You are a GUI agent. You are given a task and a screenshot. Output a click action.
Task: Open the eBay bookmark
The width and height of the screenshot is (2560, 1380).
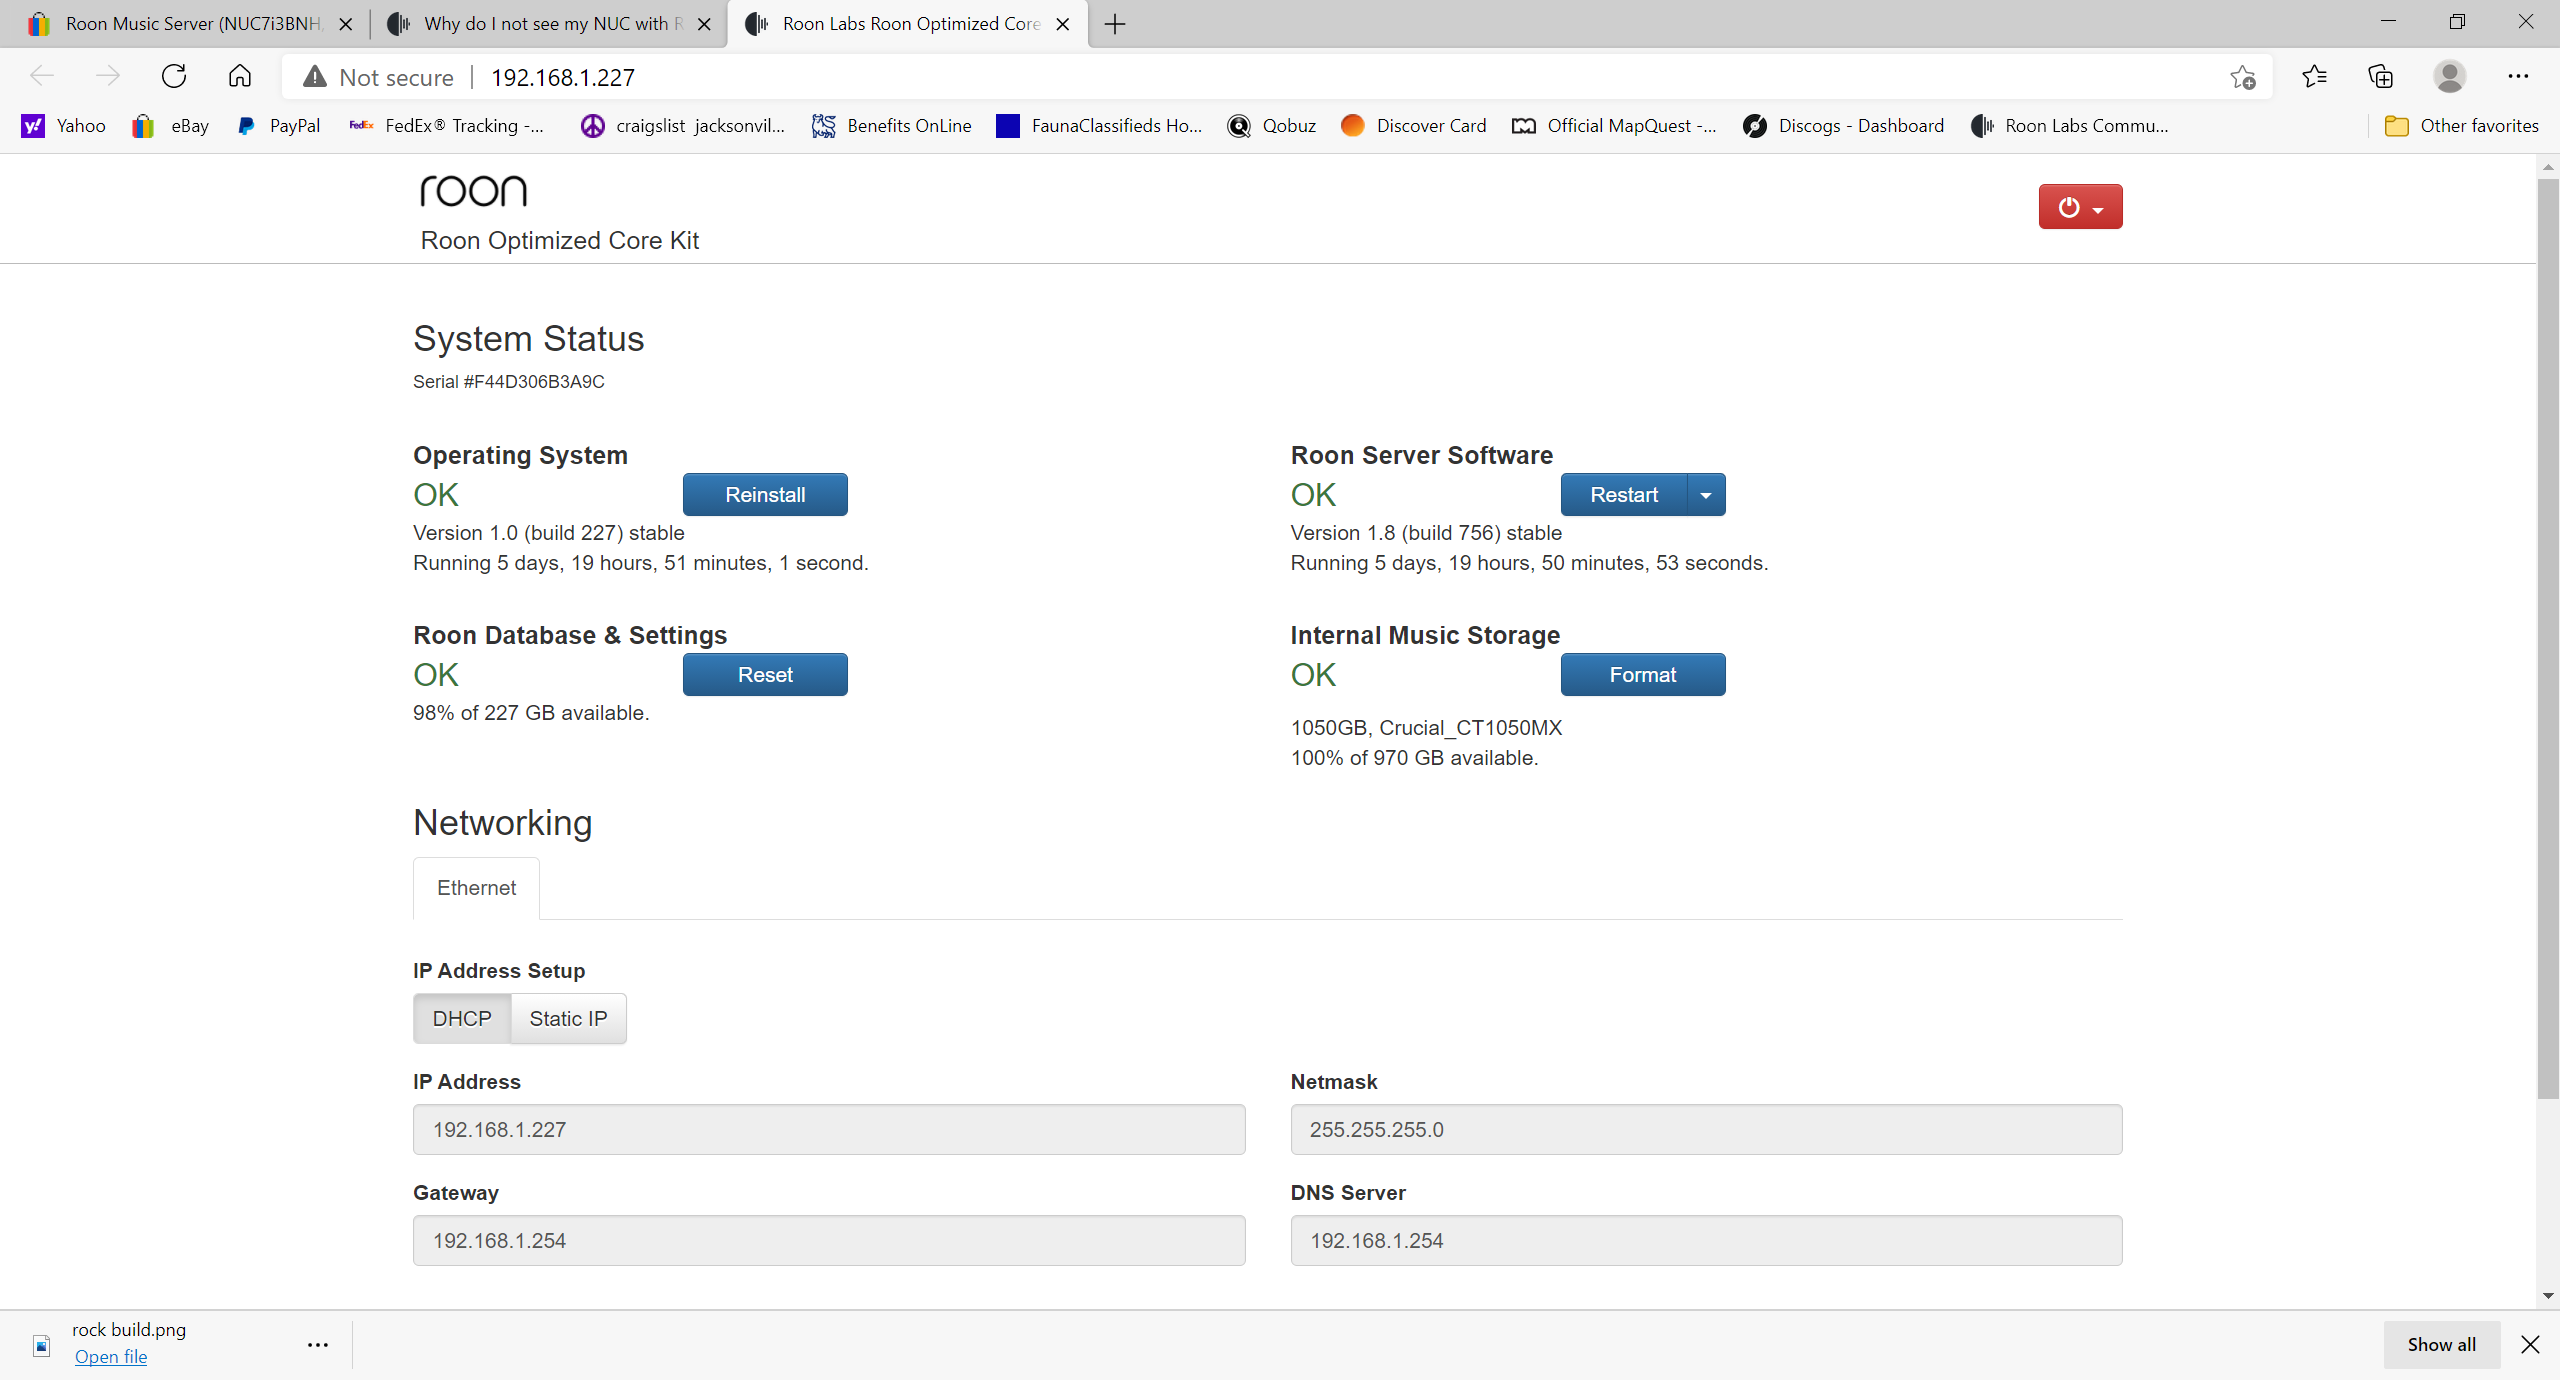pyautogui.click(x=171, y=126)
